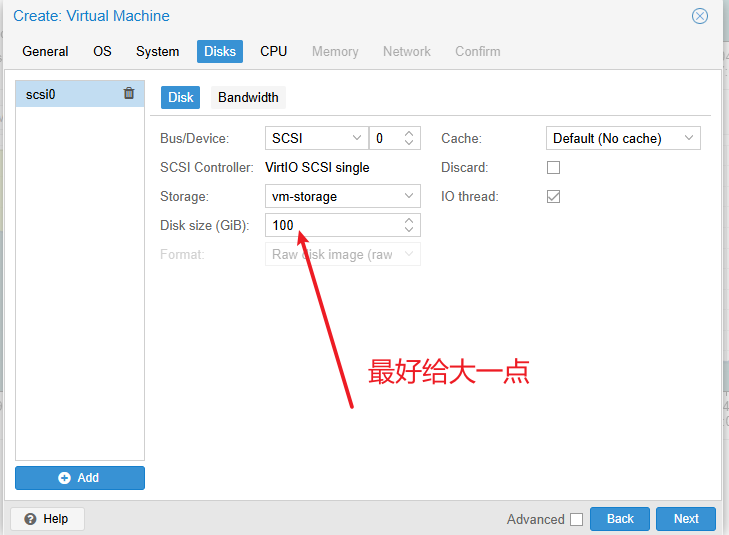This screenshot has width=729, height=535.
Task: Close the Create Virtual Machine dialog
Action: click(700, 16)
